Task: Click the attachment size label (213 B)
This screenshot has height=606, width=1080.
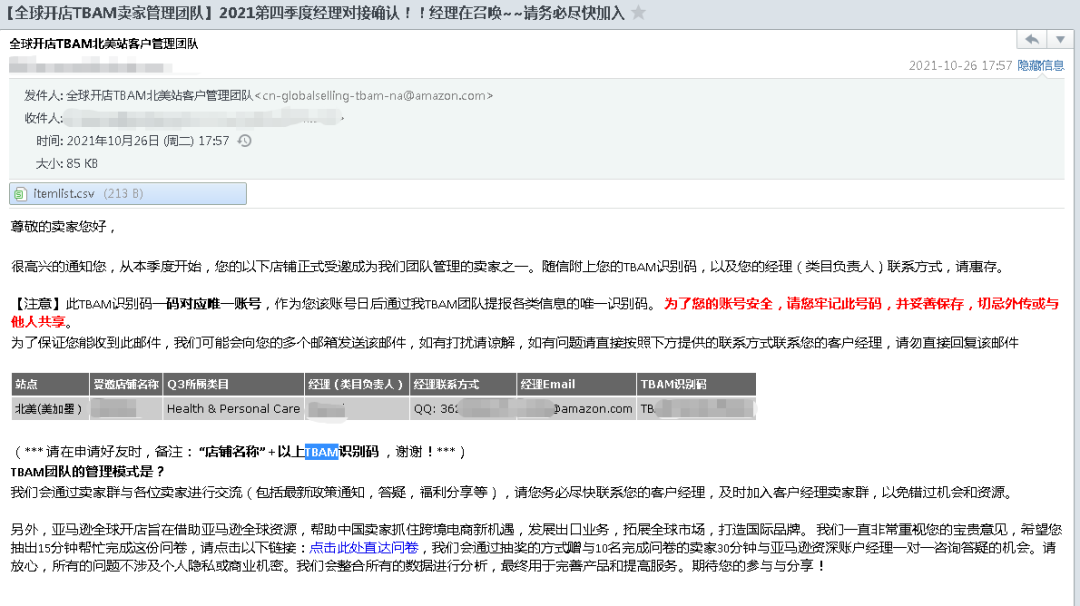Action: coord(122,191)
